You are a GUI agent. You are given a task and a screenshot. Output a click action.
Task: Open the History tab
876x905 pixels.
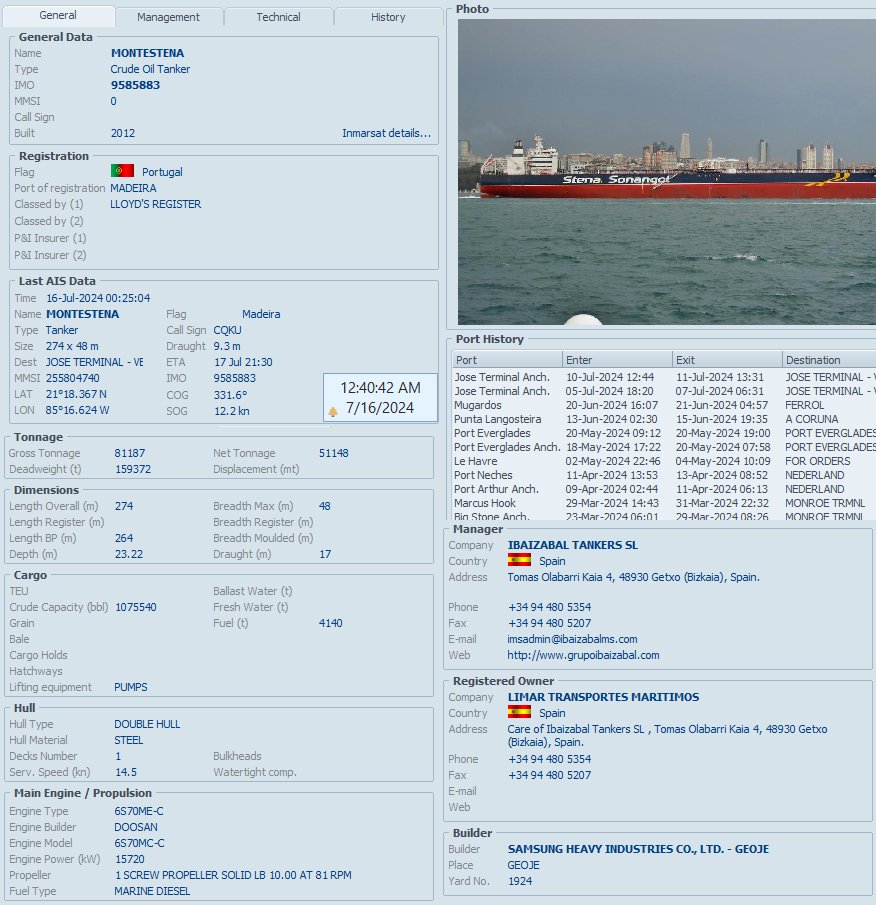coord(388,17)
